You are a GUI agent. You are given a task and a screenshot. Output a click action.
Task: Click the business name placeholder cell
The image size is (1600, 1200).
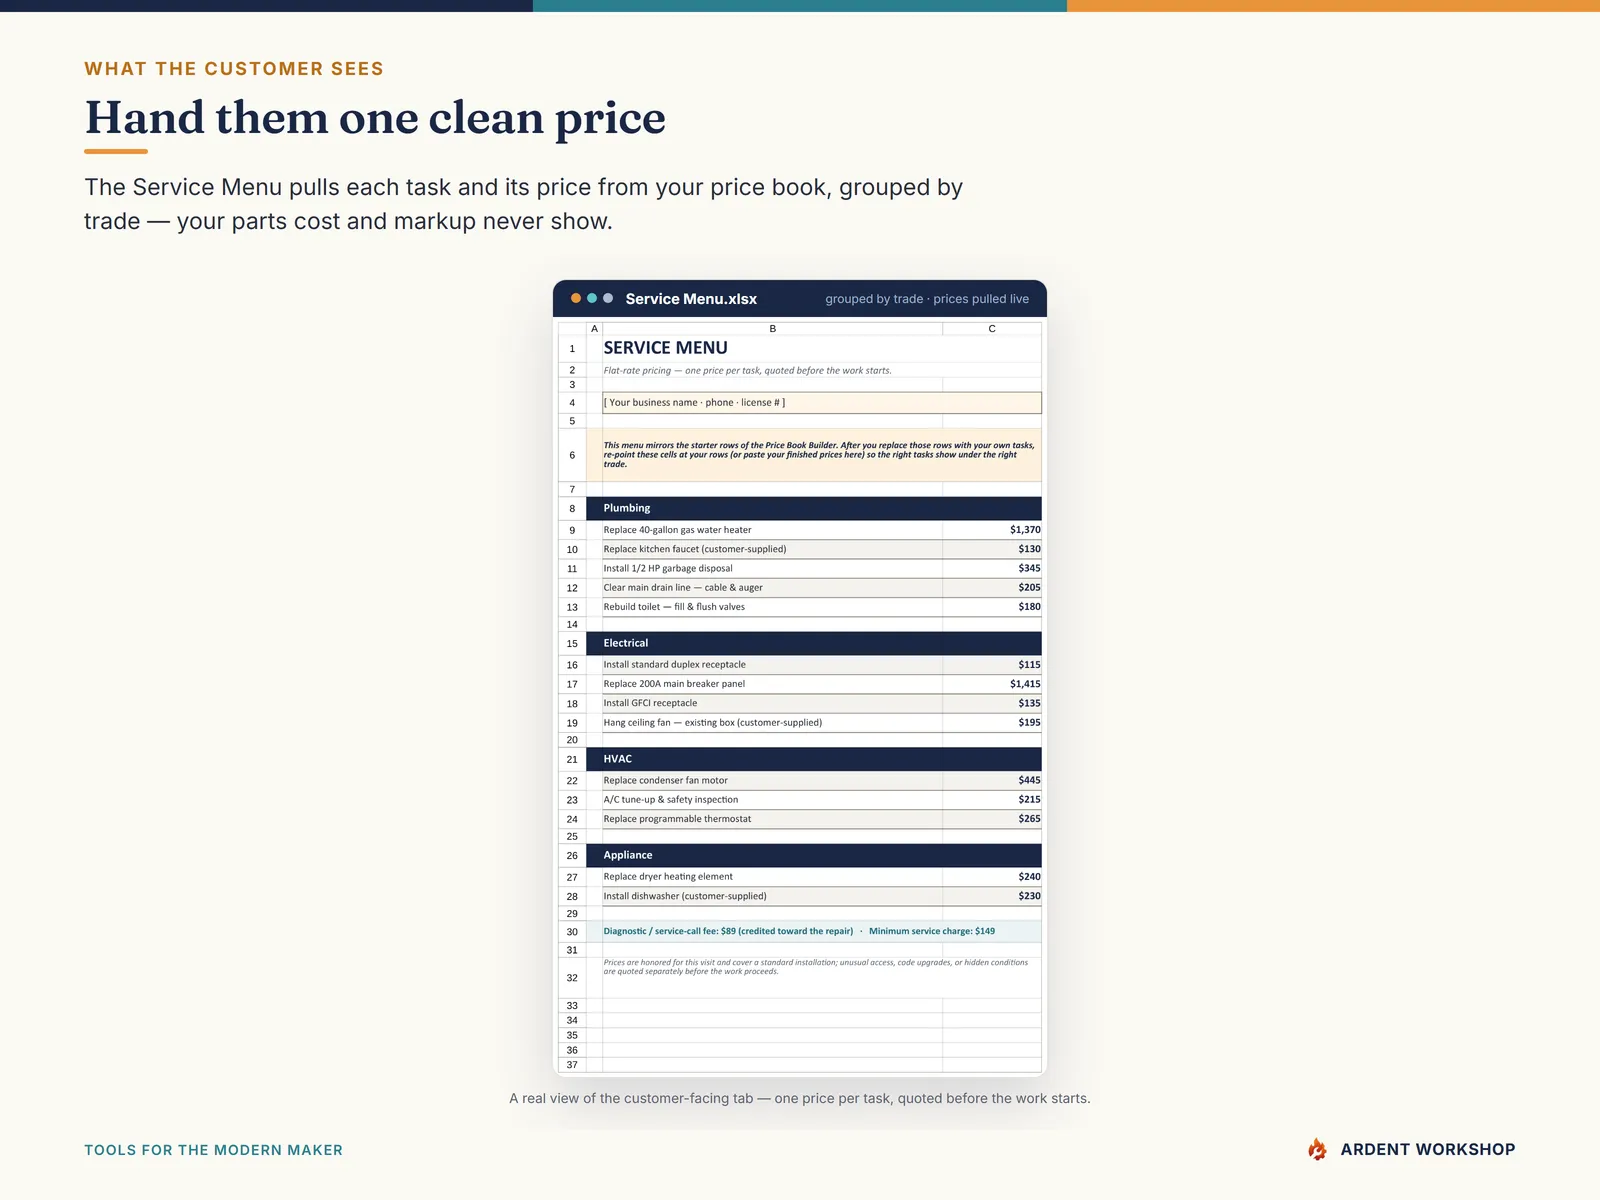point(822,402)
